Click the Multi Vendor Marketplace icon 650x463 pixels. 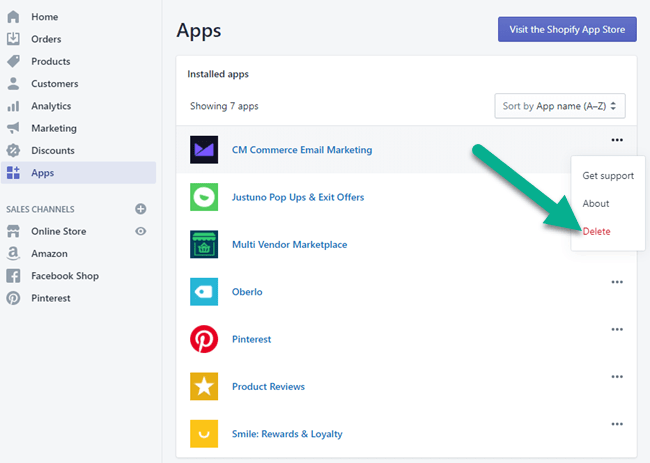click(204, 244)
